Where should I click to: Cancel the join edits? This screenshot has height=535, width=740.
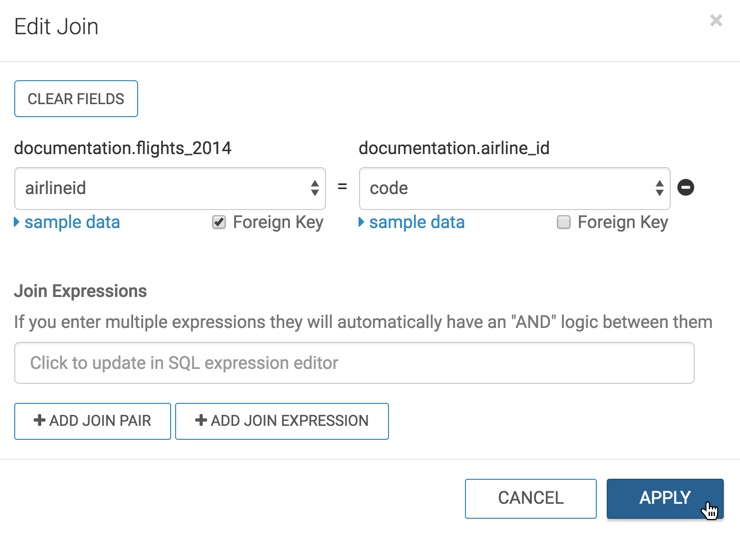pyautogui.click(x=530, y=498)
